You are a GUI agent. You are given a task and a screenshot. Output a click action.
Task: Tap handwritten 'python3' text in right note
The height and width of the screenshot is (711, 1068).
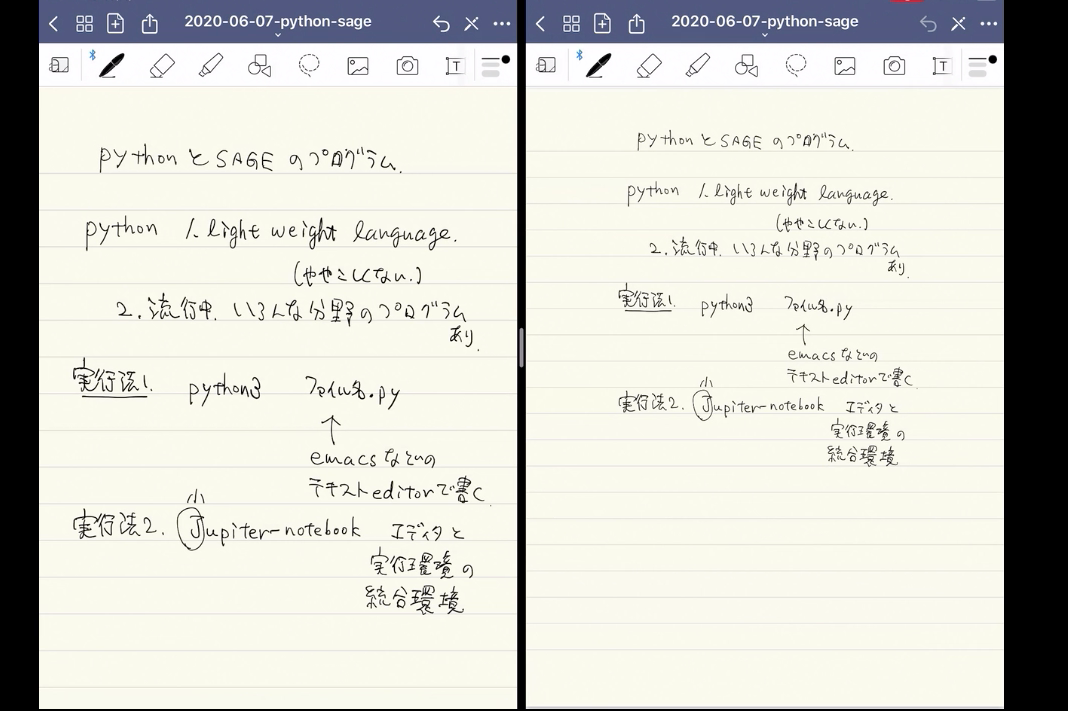[x=727, y=306]
